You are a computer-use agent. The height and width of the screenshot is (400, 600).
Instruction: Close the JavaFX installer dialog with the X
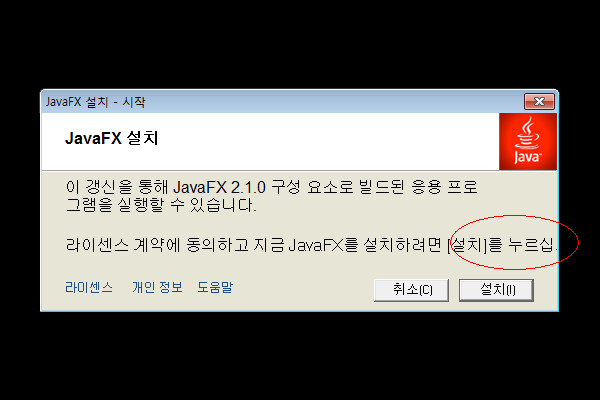pos(539,101)
